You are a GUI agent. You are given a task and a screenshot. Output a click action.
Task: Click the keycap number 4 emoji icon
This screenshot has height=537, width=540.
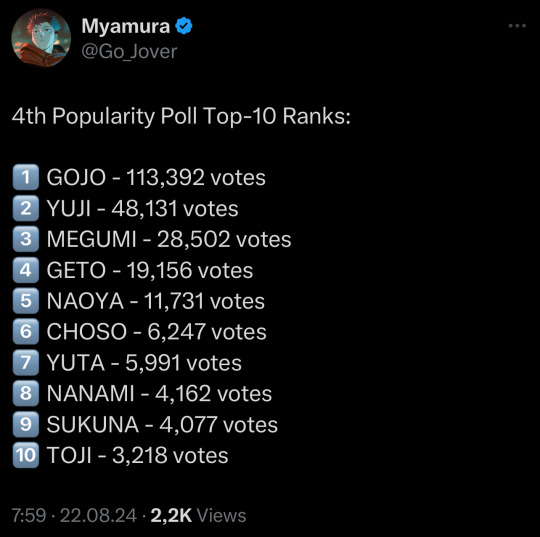point(26,270)
